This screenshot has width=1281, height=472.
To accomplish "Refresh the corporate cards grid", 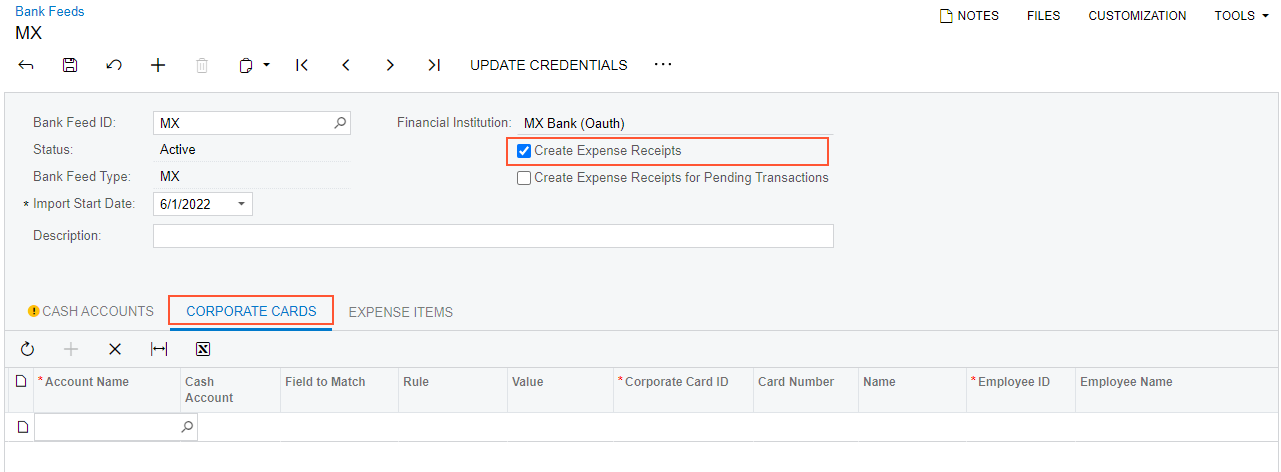I will [27, 349].
